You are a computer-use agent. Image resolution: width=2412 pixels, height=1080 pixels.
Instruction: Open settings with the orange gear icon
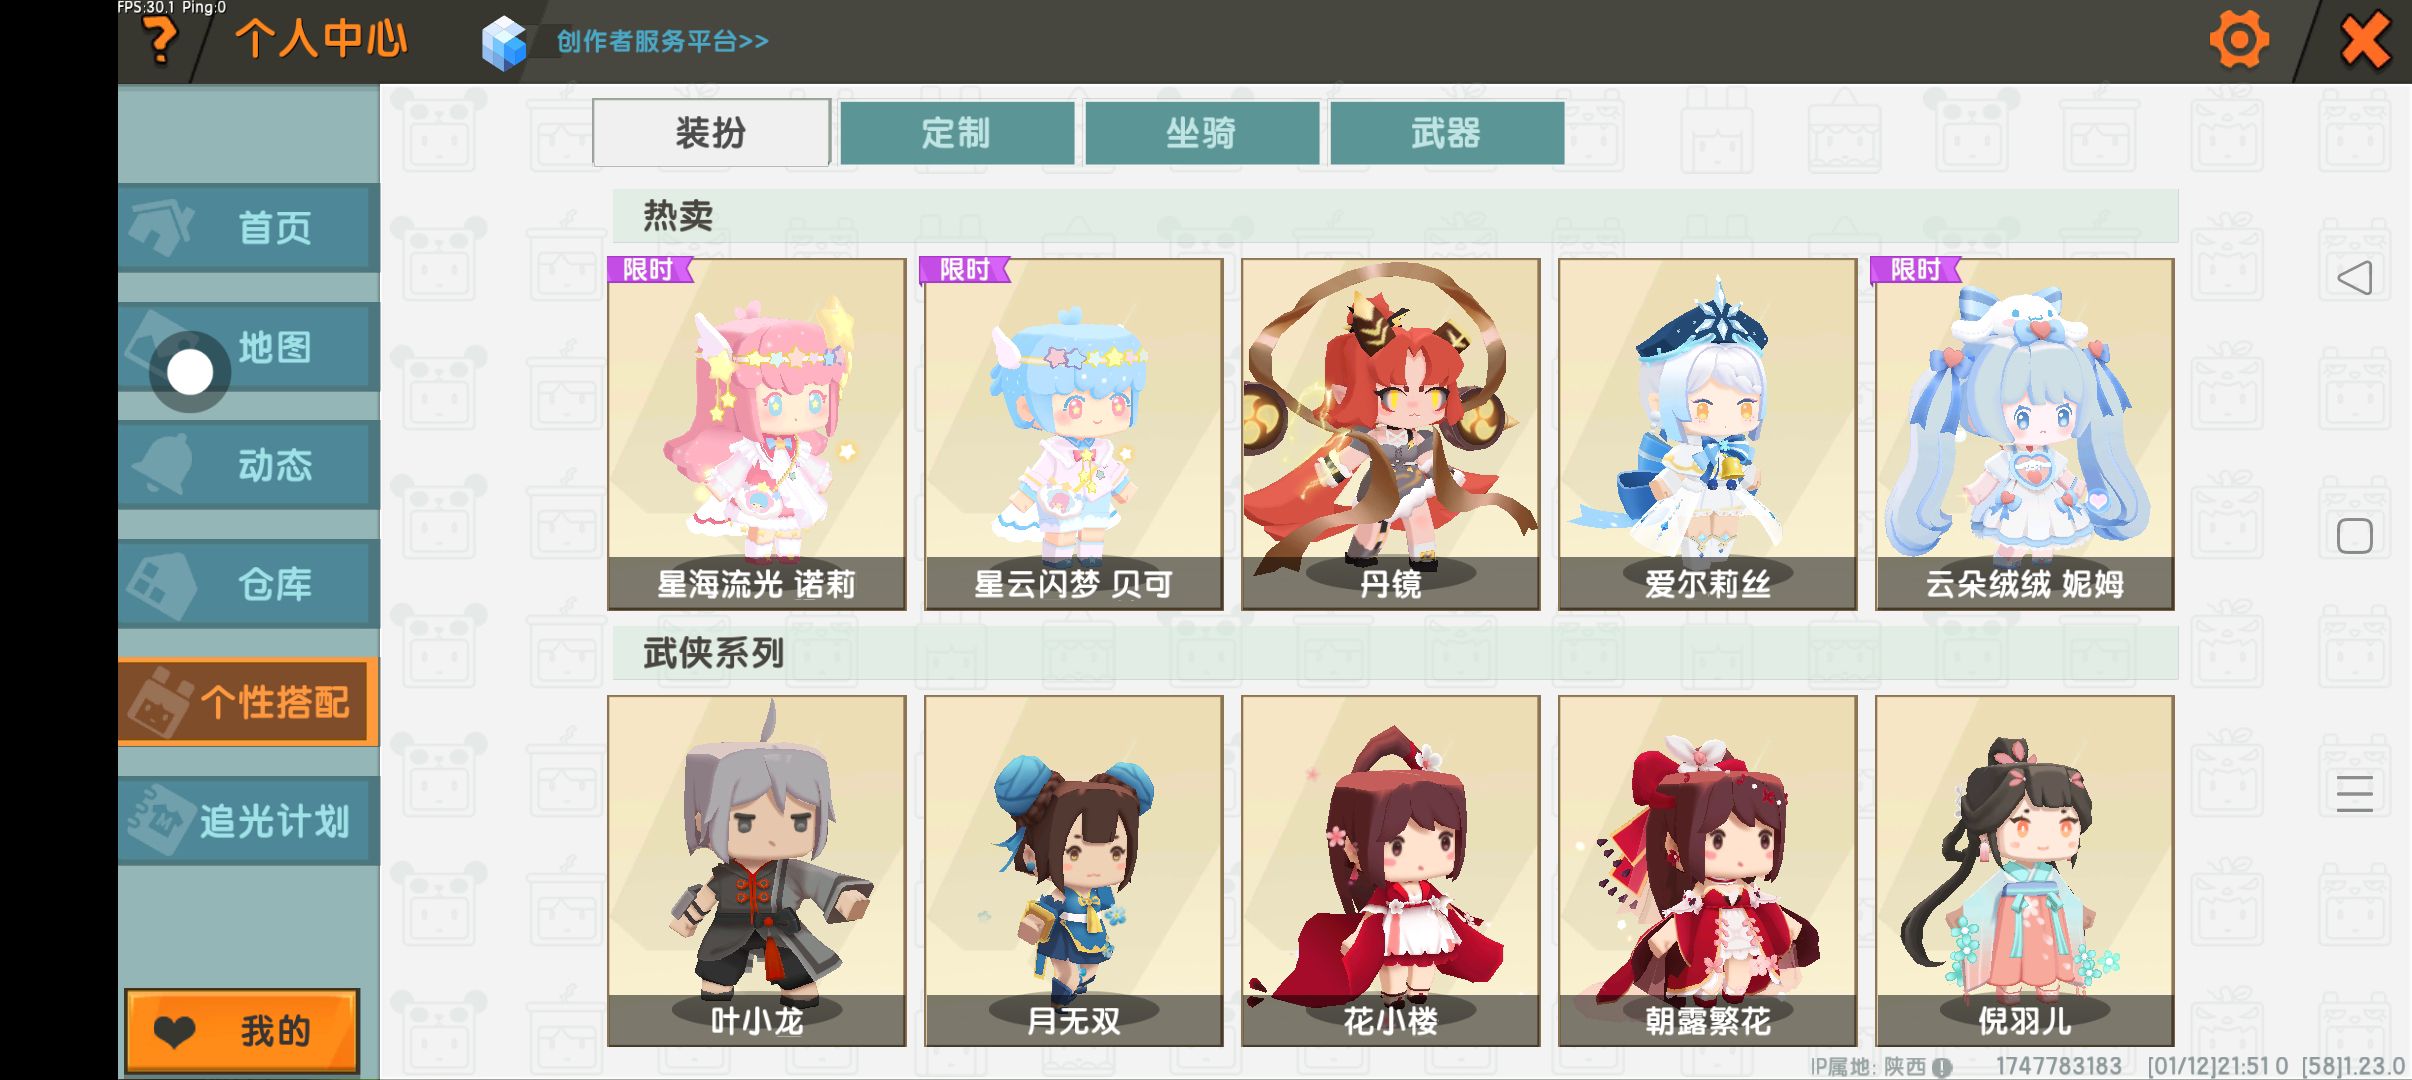click(2239, 41)
